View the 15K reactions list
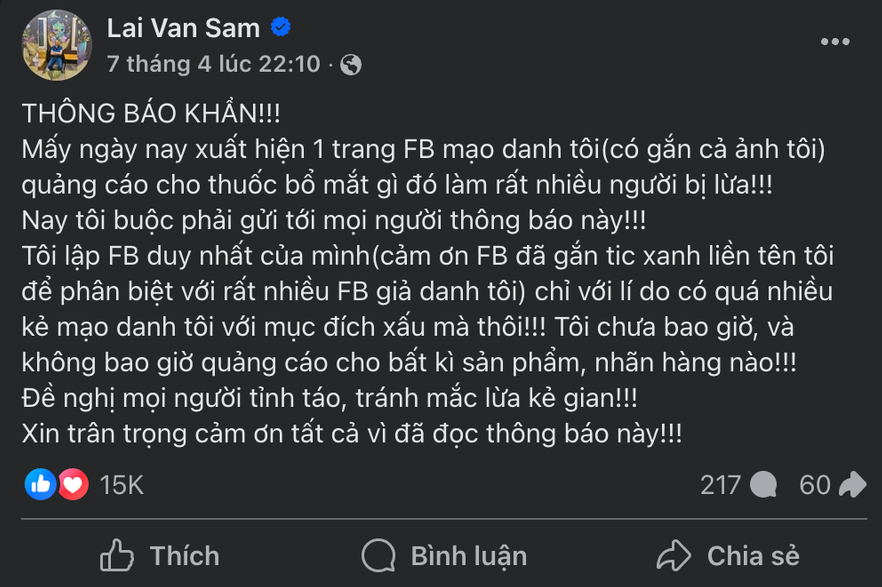 122,486
